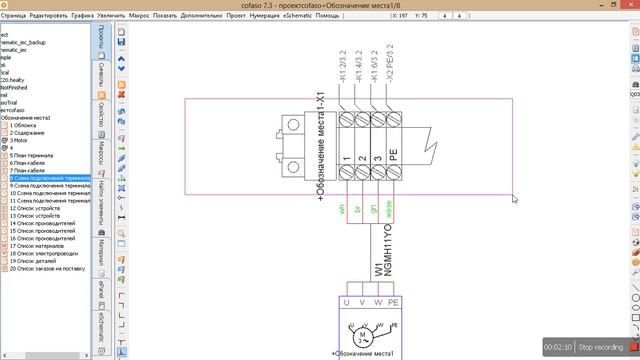Go to previous page with up arrow

tap(121, 59)
